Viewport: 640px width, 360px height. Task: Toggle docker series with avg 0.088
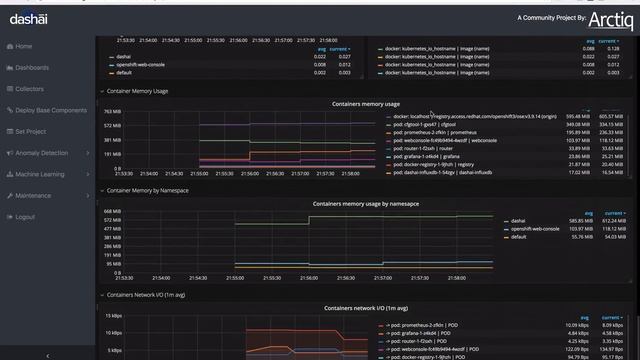[x=437, y=49]
